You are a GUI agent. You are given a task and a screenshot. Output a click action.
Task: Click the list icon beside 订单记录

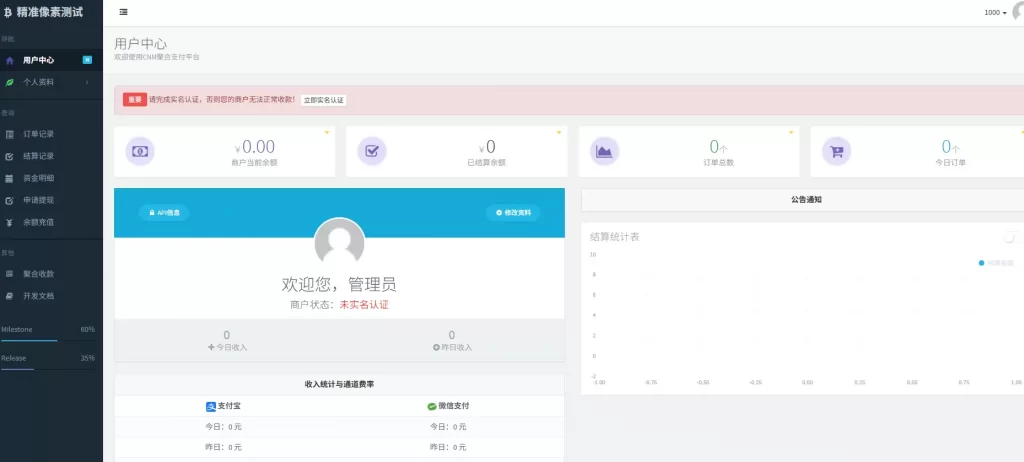(9, 134)
